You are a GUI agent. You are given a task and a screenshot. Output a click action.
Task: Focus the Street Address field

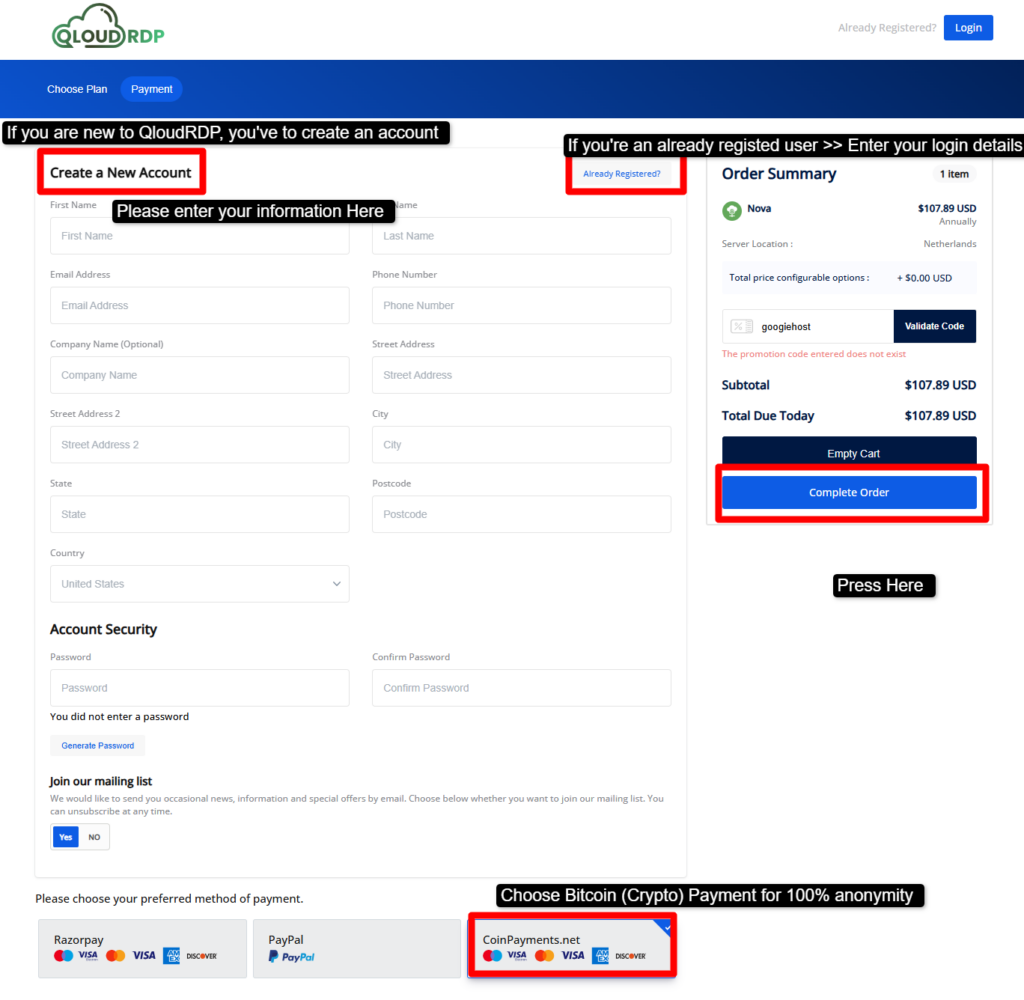coord(522,375)
